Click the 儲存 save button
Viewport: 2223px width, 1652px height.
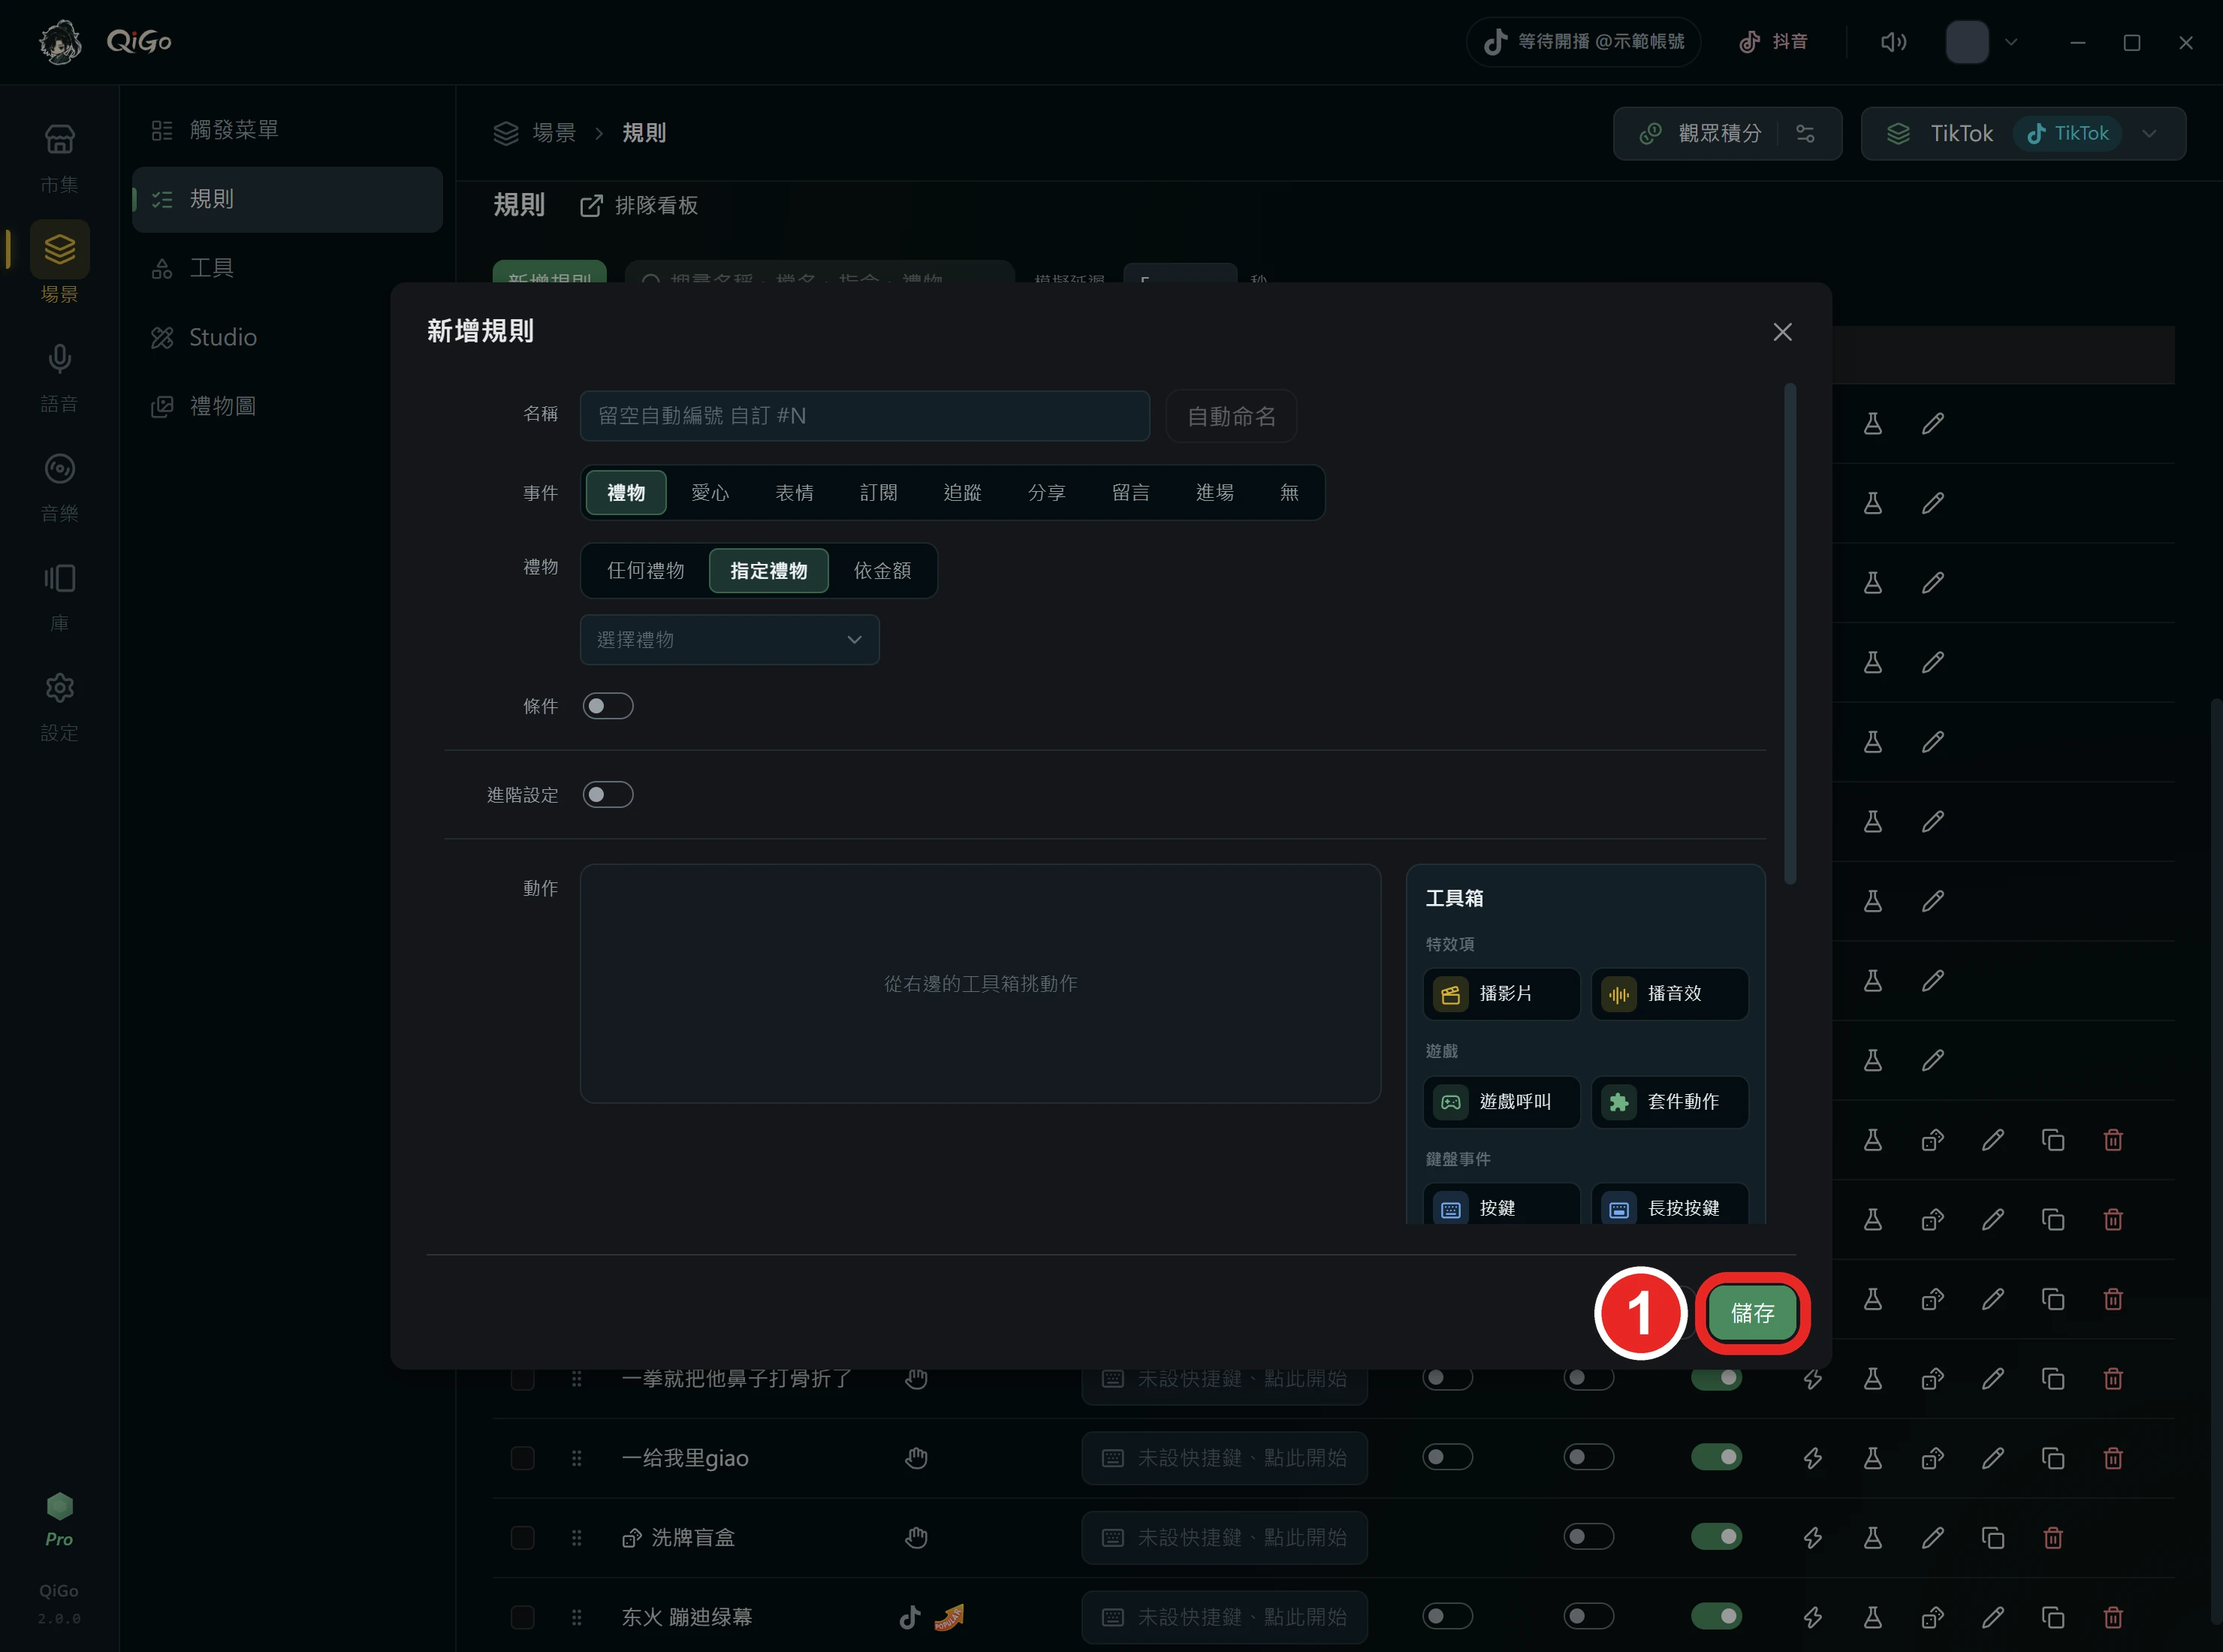[1752, 1314]
